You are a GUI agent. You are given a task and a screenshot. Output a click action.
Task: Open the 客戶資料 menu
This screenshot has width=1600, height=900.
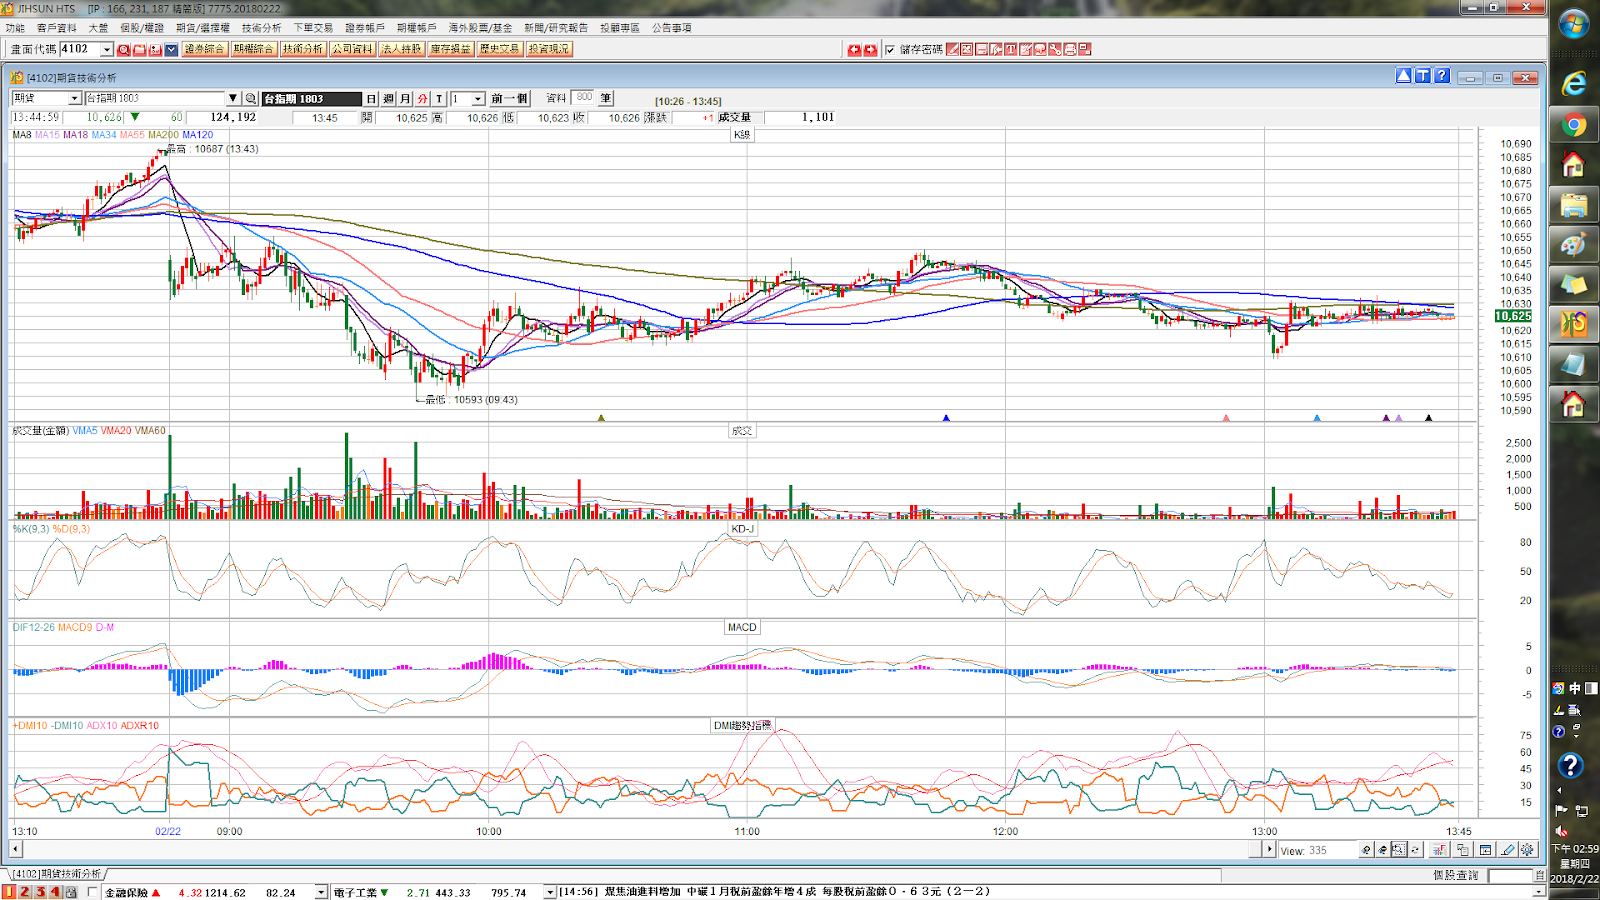[57, 28]
